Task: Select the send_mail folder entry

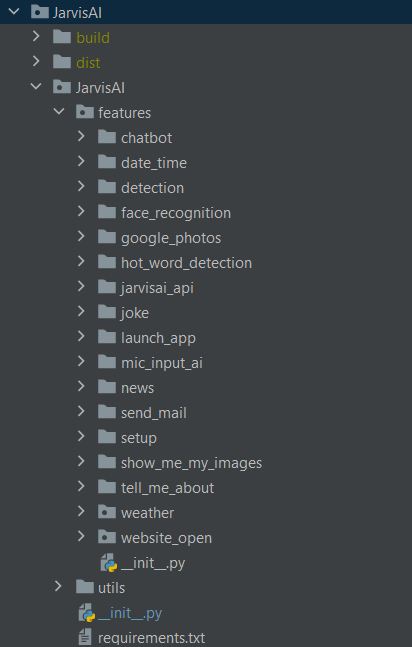Action: tap(154, 413)
